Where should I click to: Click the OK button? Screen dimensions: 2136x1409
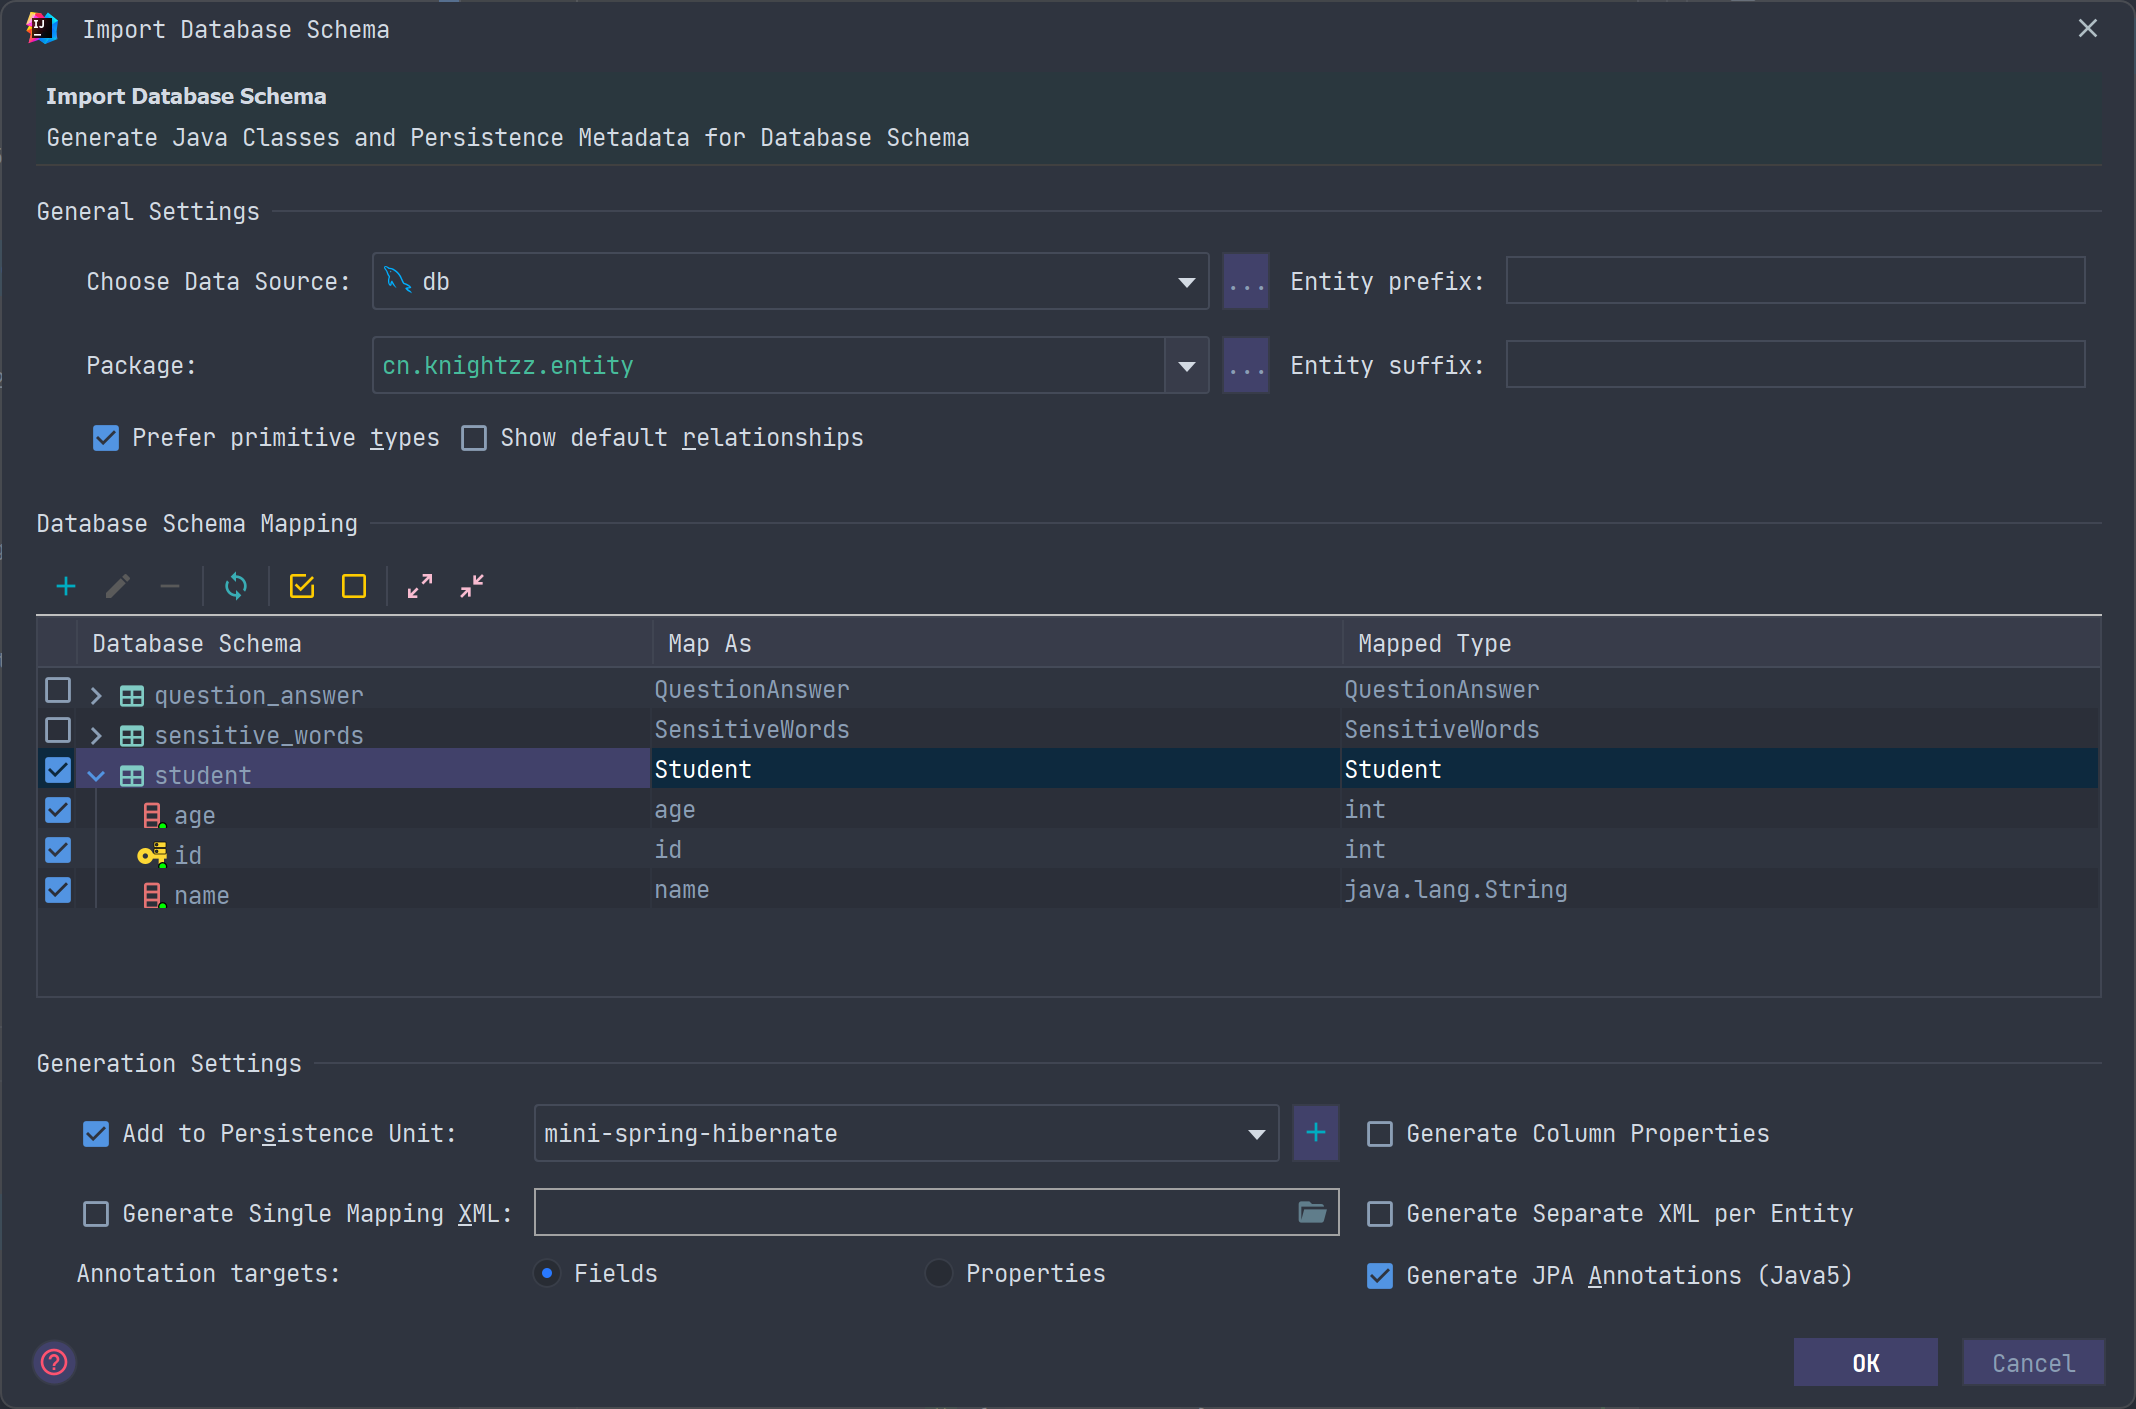(x=1865, y=1363)
